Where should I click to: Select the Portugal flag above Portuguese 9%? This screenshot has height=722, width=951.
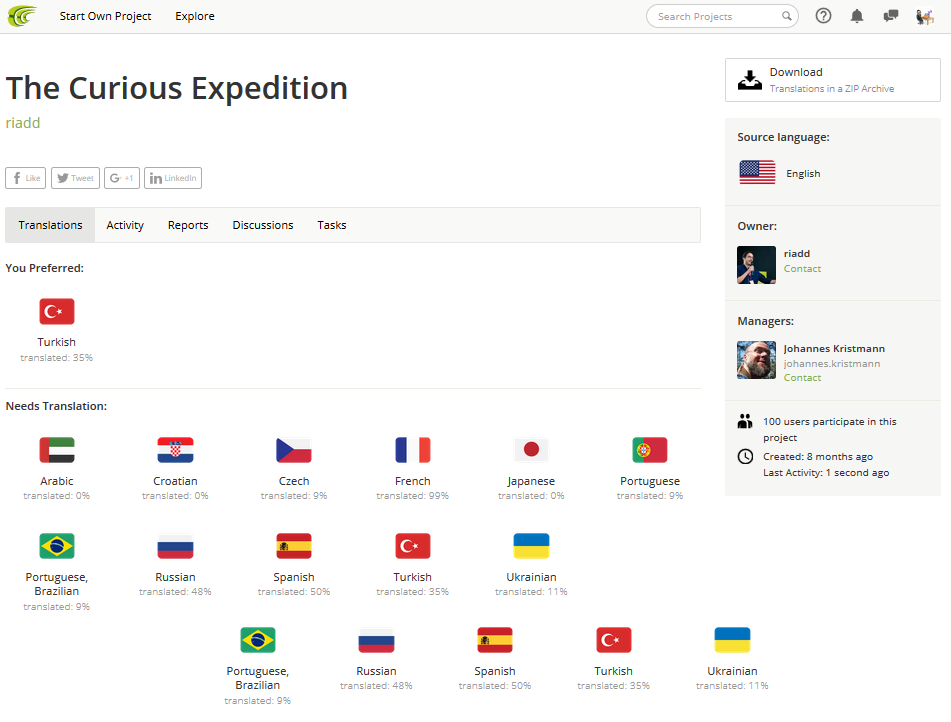point(650,450)
